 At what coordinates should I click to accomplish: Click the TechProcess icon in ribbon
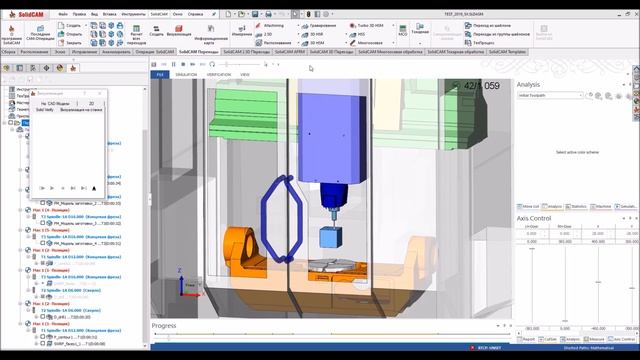point(468,42)
